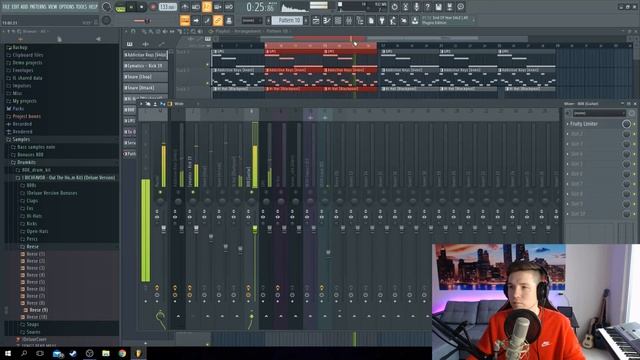This screenshot has width=640, height=360.
Task: Click the tempo tapper icon
Action: point(393,20)
